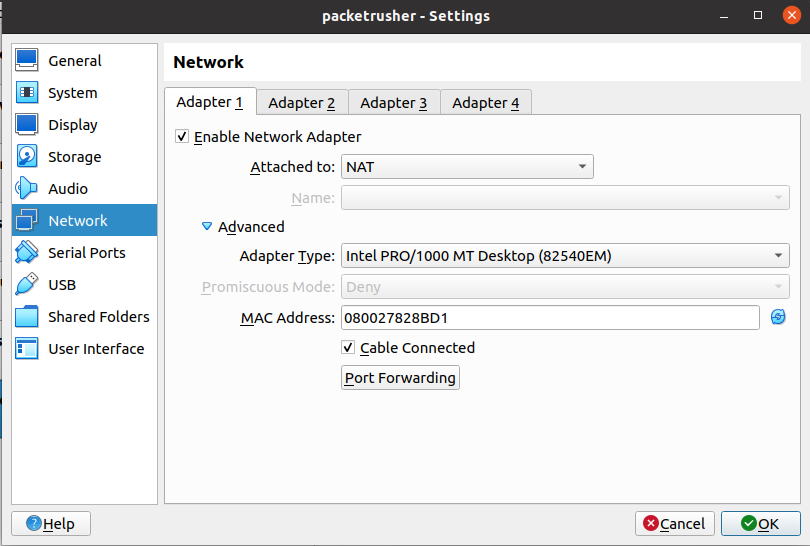Switch to Adapter 2 tab
Screen dimensions: 810x546
[302, 103]
